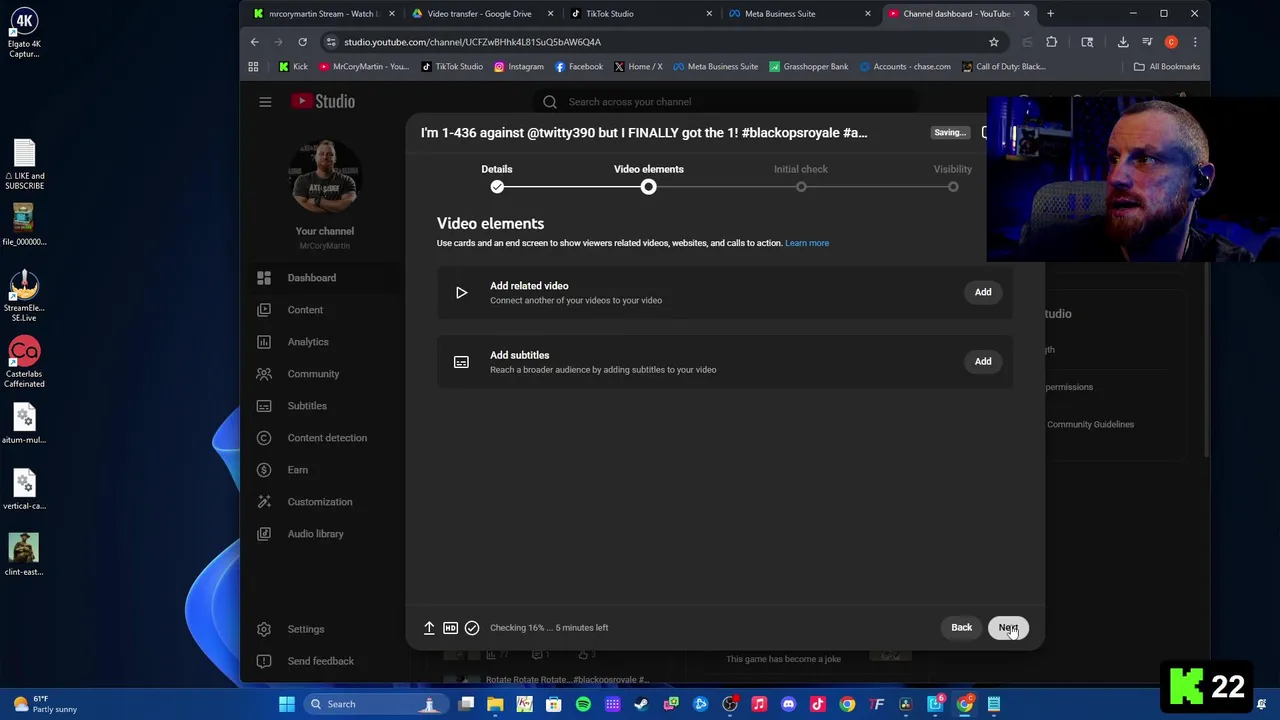Open the Grasshopper Bank bookmark

point(808,67)
